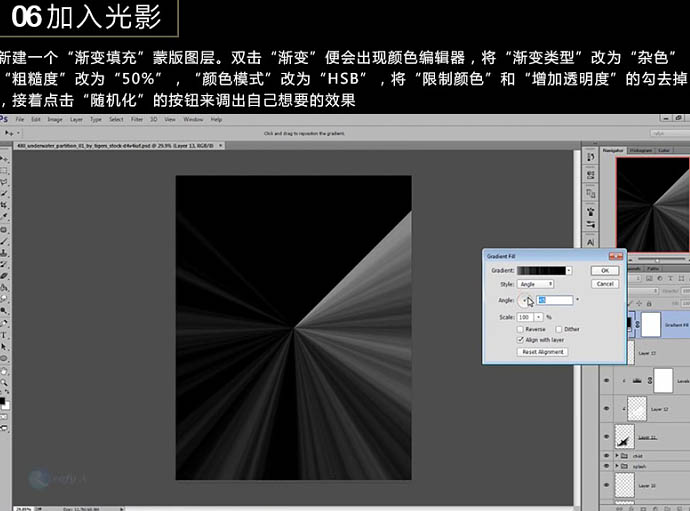Switch to the Histogram tab

point(640,150)
